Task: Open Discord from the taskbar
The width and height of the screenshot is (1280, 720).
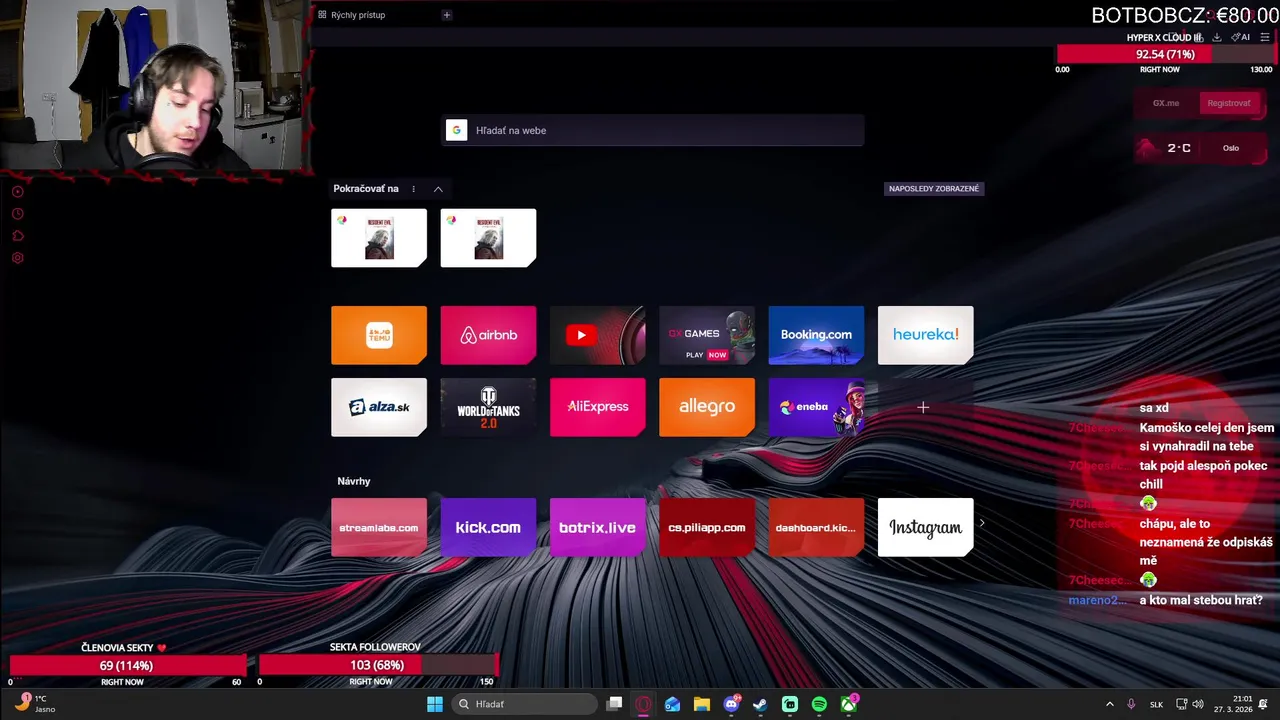Action: click(x=732, y=704)
